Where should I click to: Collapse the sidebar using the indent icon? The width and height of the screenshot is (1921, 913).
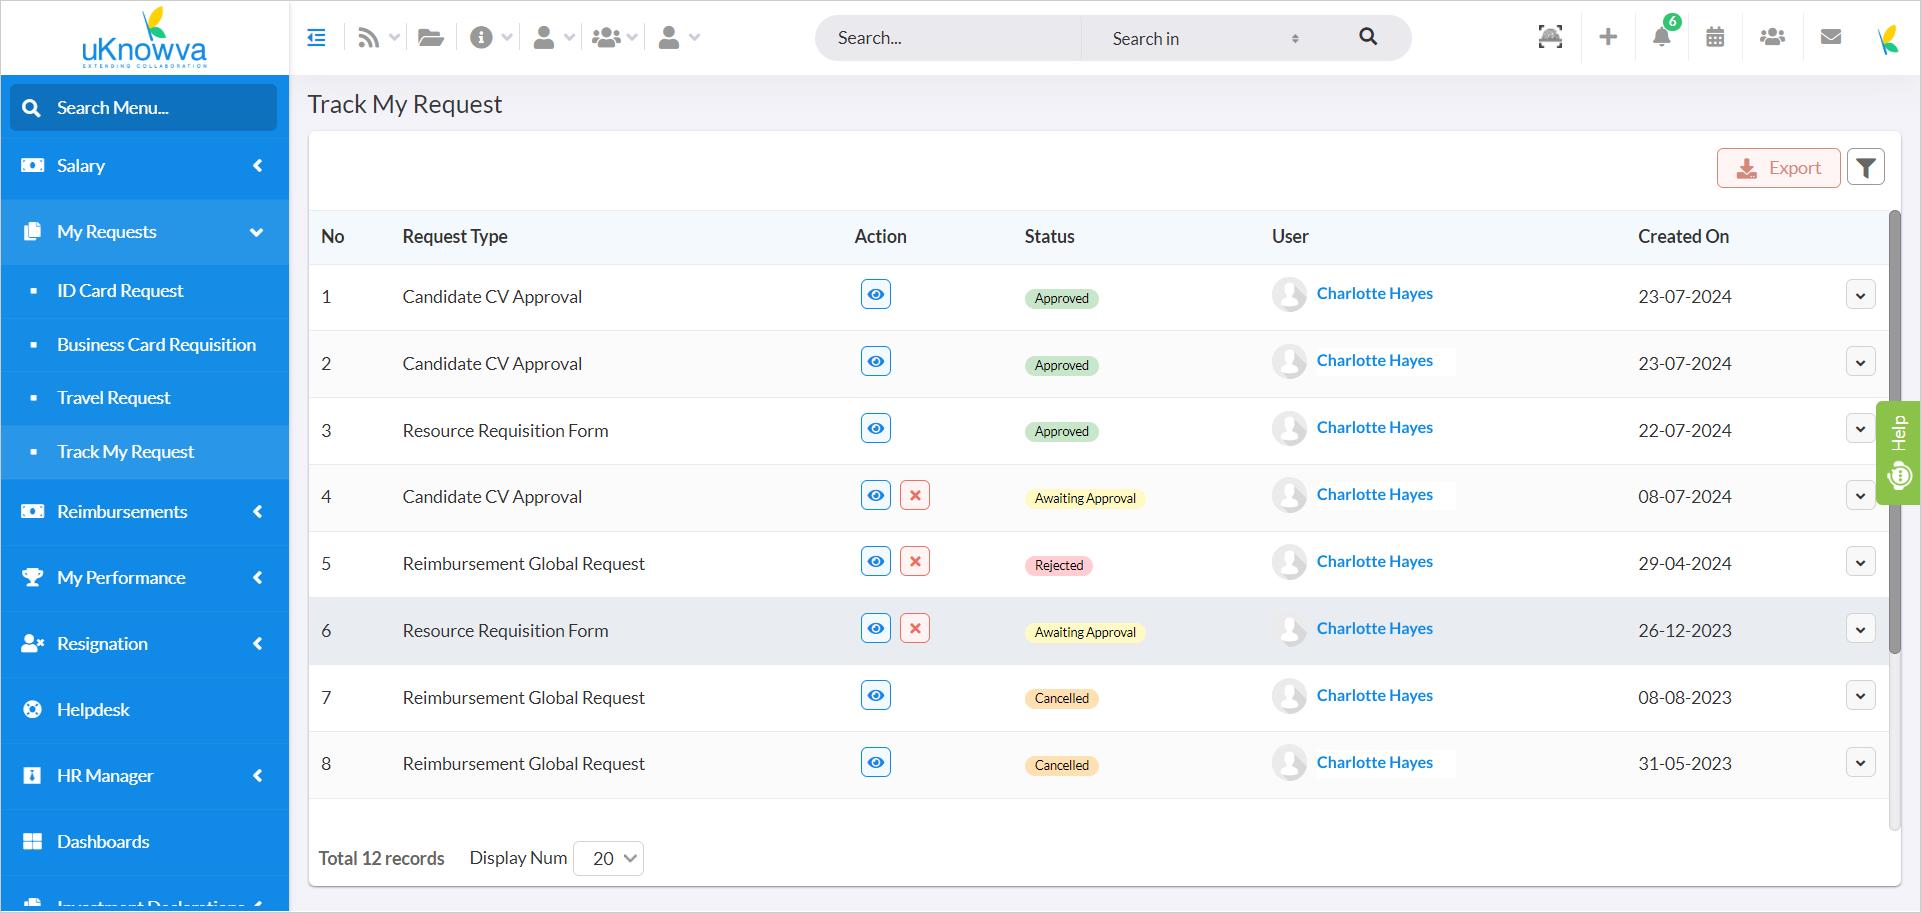coord(317,37)
